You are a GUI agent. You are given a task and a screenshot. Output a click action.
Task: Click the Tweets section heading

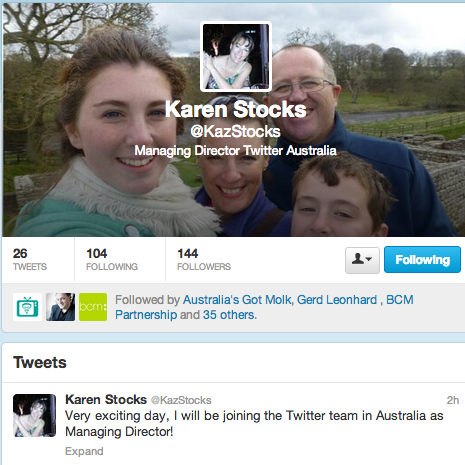40,362
